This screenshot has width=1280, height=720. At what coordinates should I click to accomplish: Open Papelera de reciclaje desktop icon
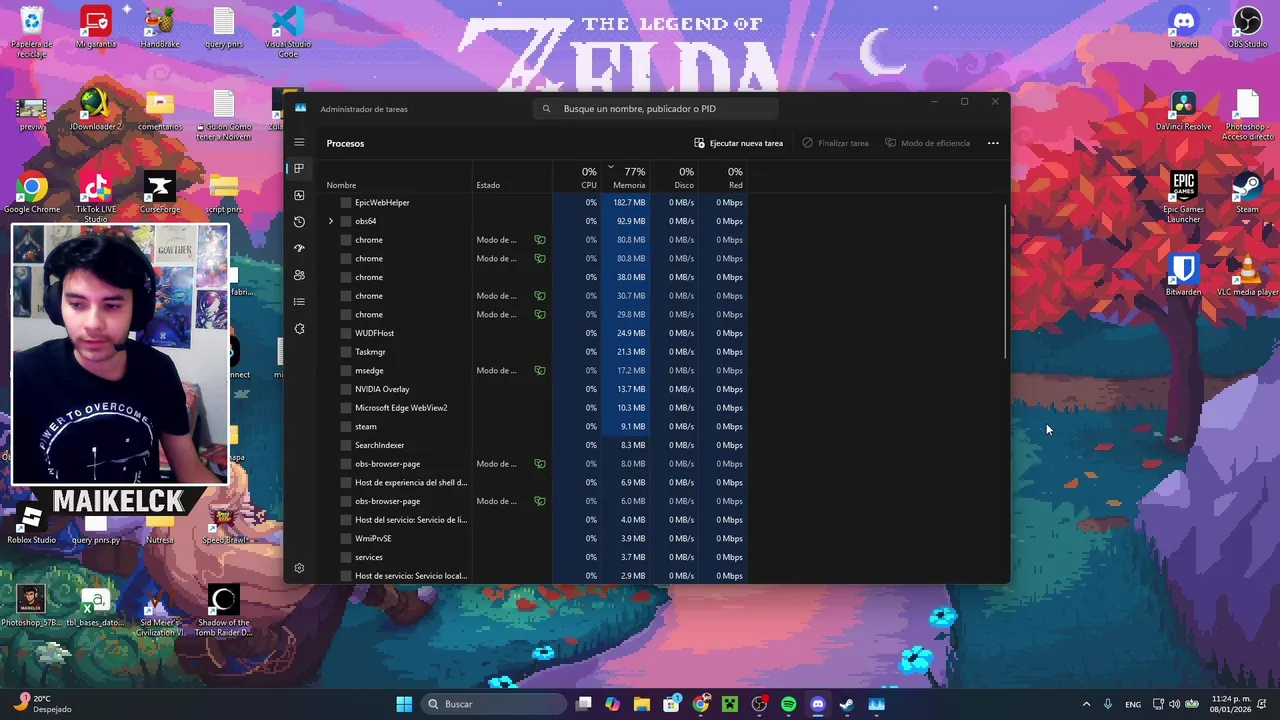point(32,32)
